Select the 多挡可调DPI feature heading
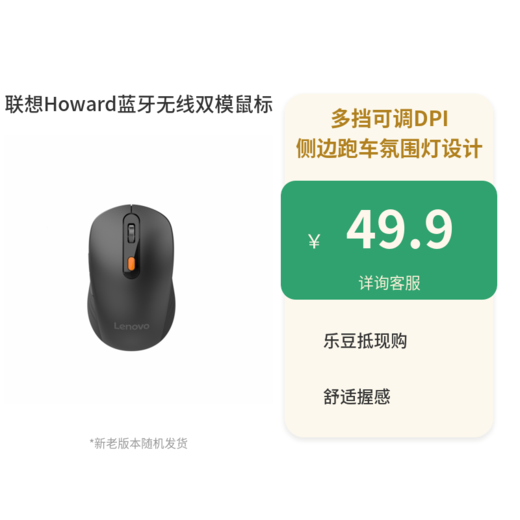 pos(389,119)
